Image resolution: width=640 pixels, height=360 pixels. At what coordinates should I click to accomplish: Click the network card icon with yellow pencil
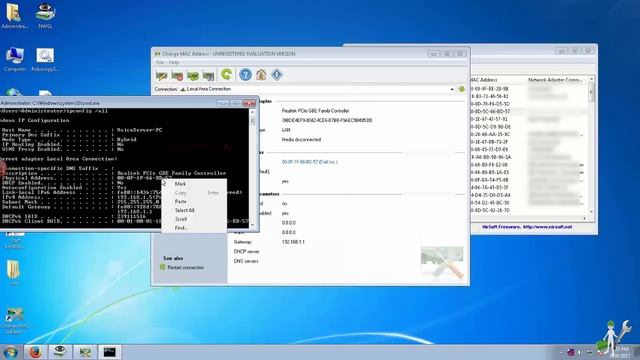point(162,76)
